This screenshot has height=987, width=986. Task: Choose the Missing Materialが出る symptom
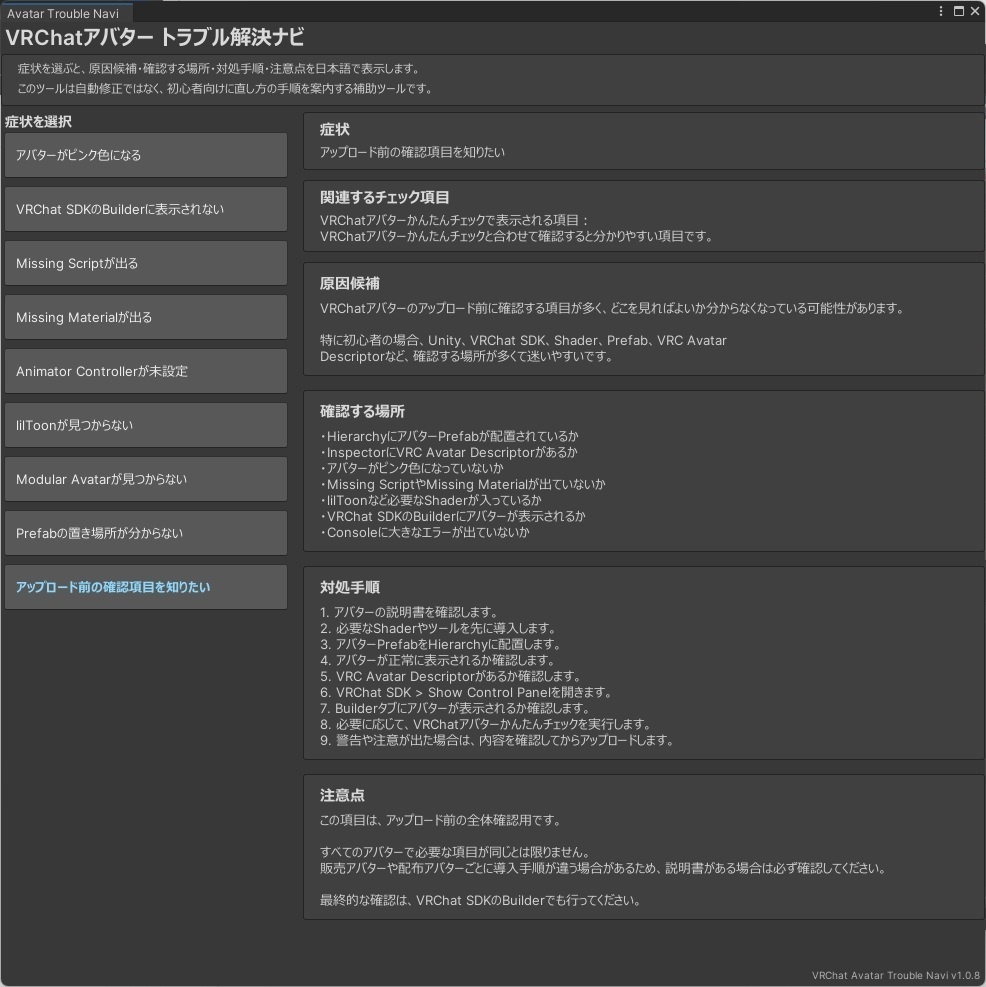145,317
